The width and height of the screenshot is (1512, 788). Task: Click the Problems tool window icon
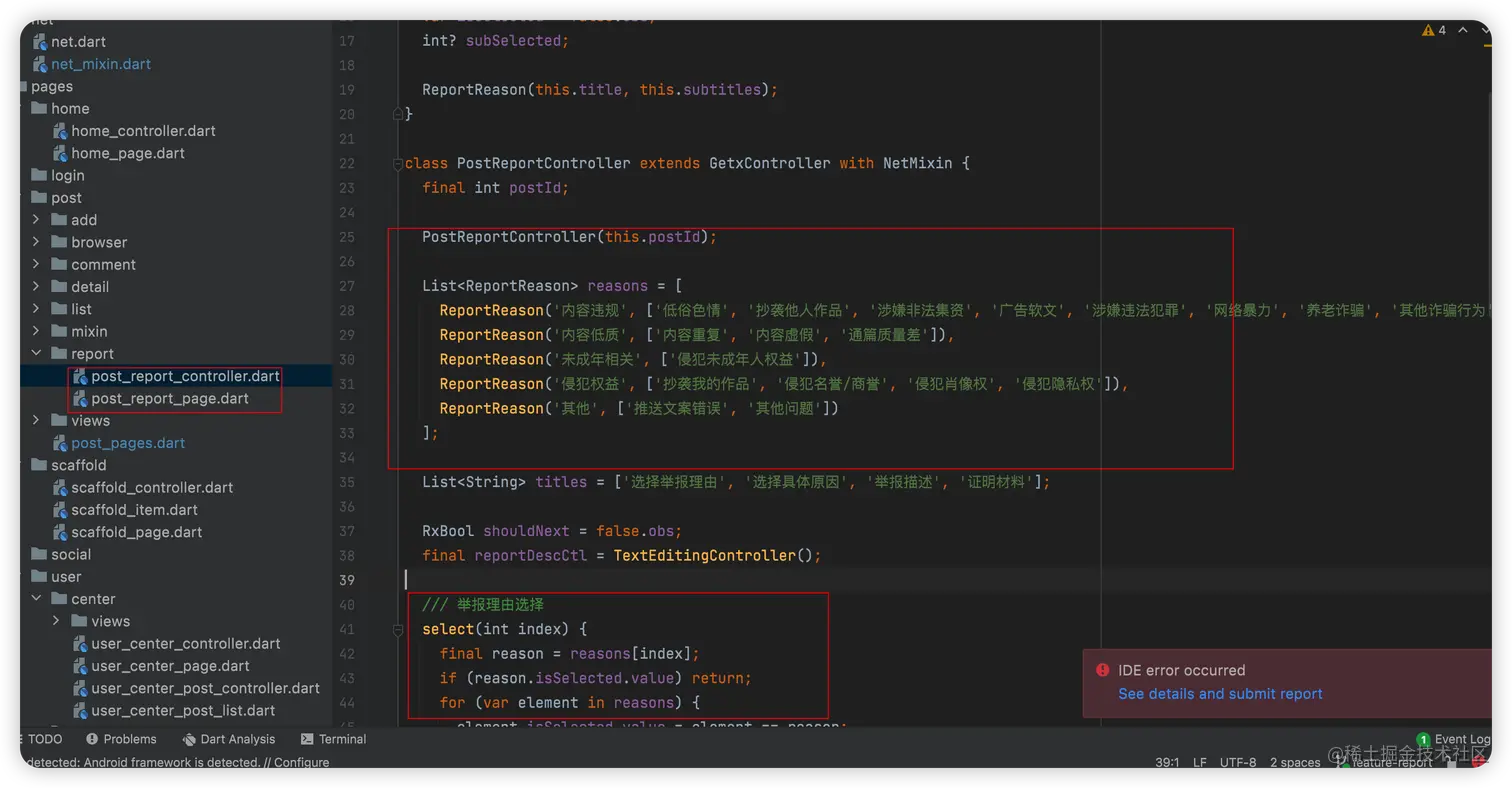point(92,739)
